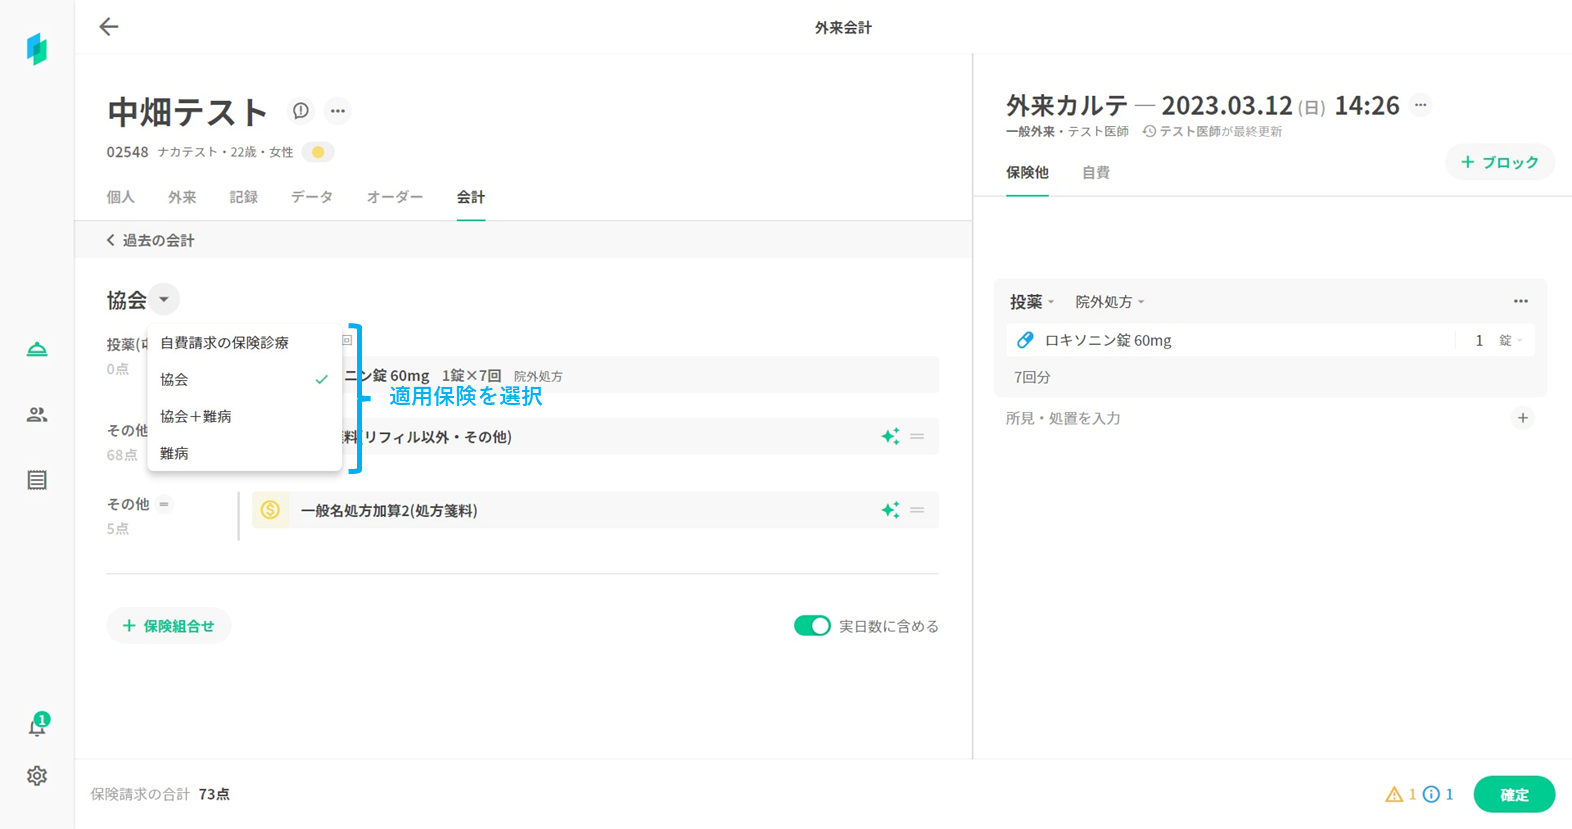This screenshot has width=1572, height=829.
Task: Switch to the 個人 tab
Action: coord(121,197)
